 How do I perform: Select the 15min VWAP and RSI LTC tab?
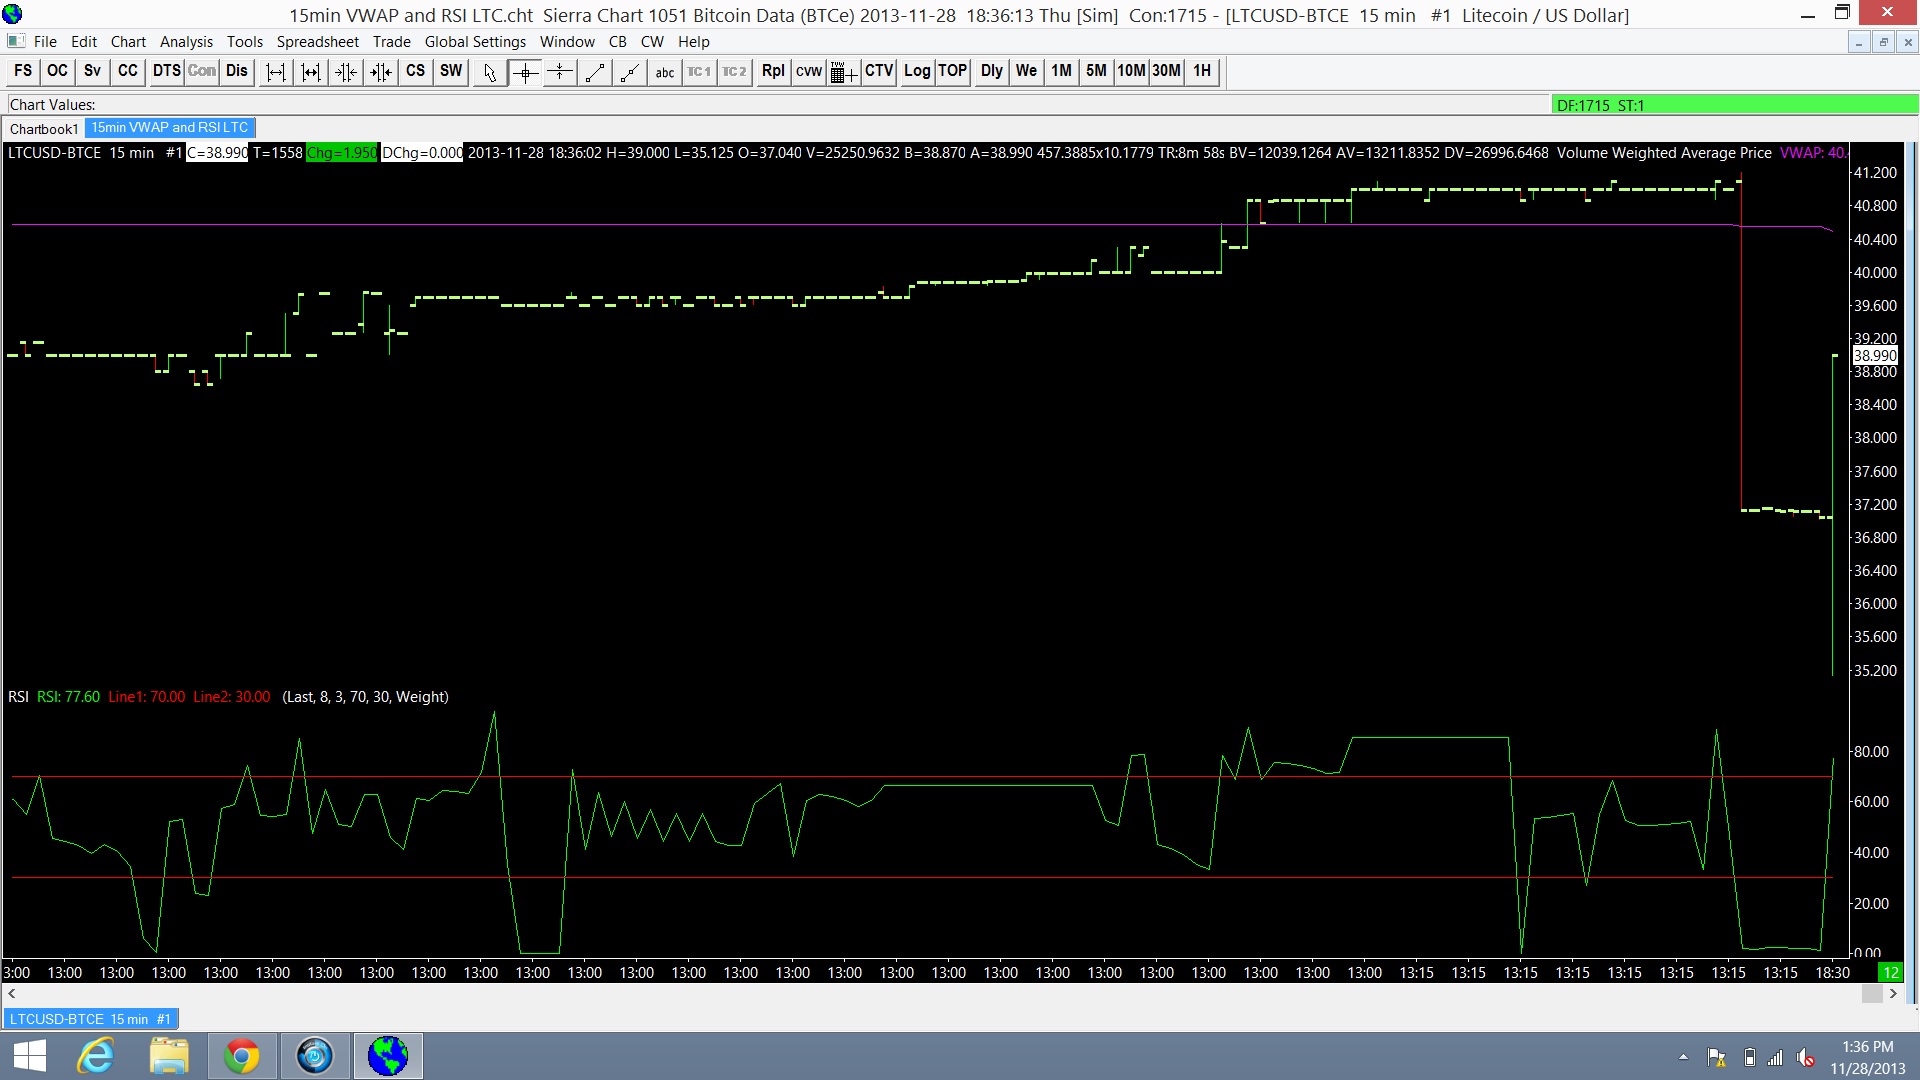[170, 128]
